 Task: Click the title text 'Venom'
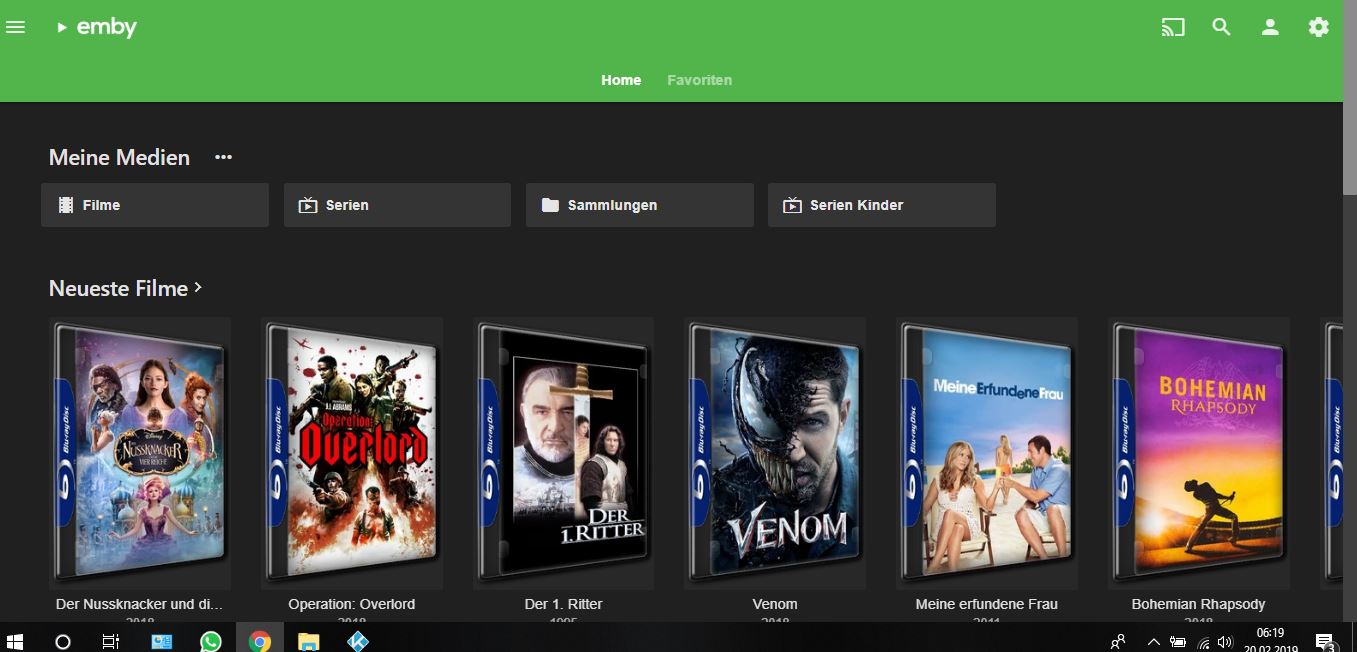point(775,604)
